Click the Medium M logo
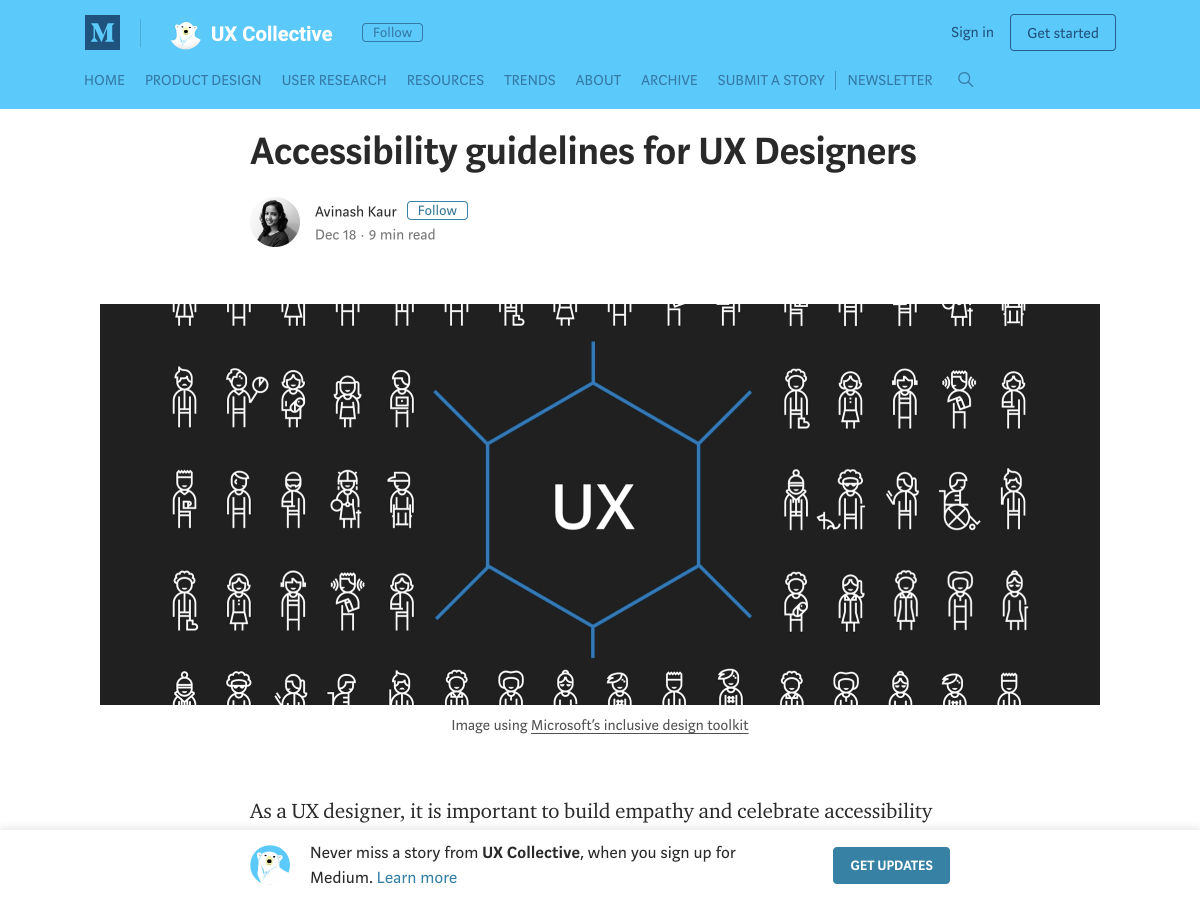 tap(102, 33)
